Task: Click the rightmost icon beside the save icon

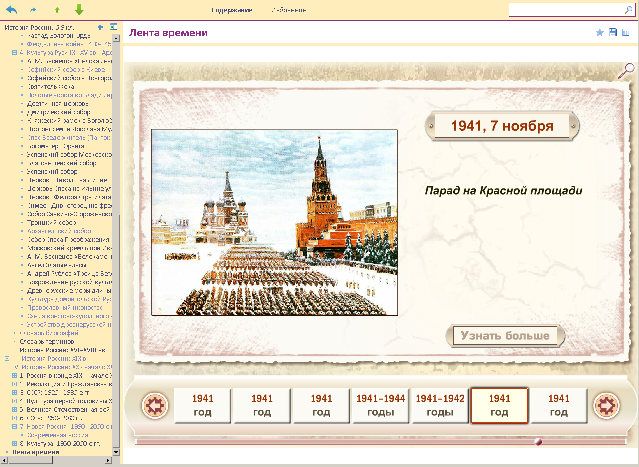Action: (x=626, y=33)
